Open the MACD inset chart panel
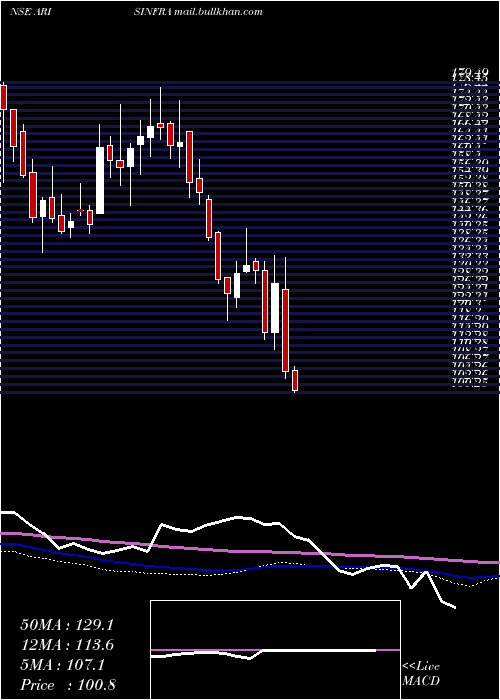This screenshot has width=500, height=700. tap(275, 650)
